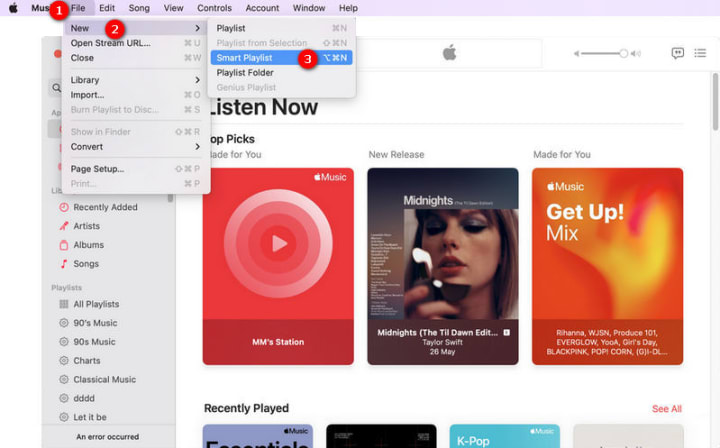Open the Midnights album card
Viewport: 720px width, 448px height.
tap(443, 266)
